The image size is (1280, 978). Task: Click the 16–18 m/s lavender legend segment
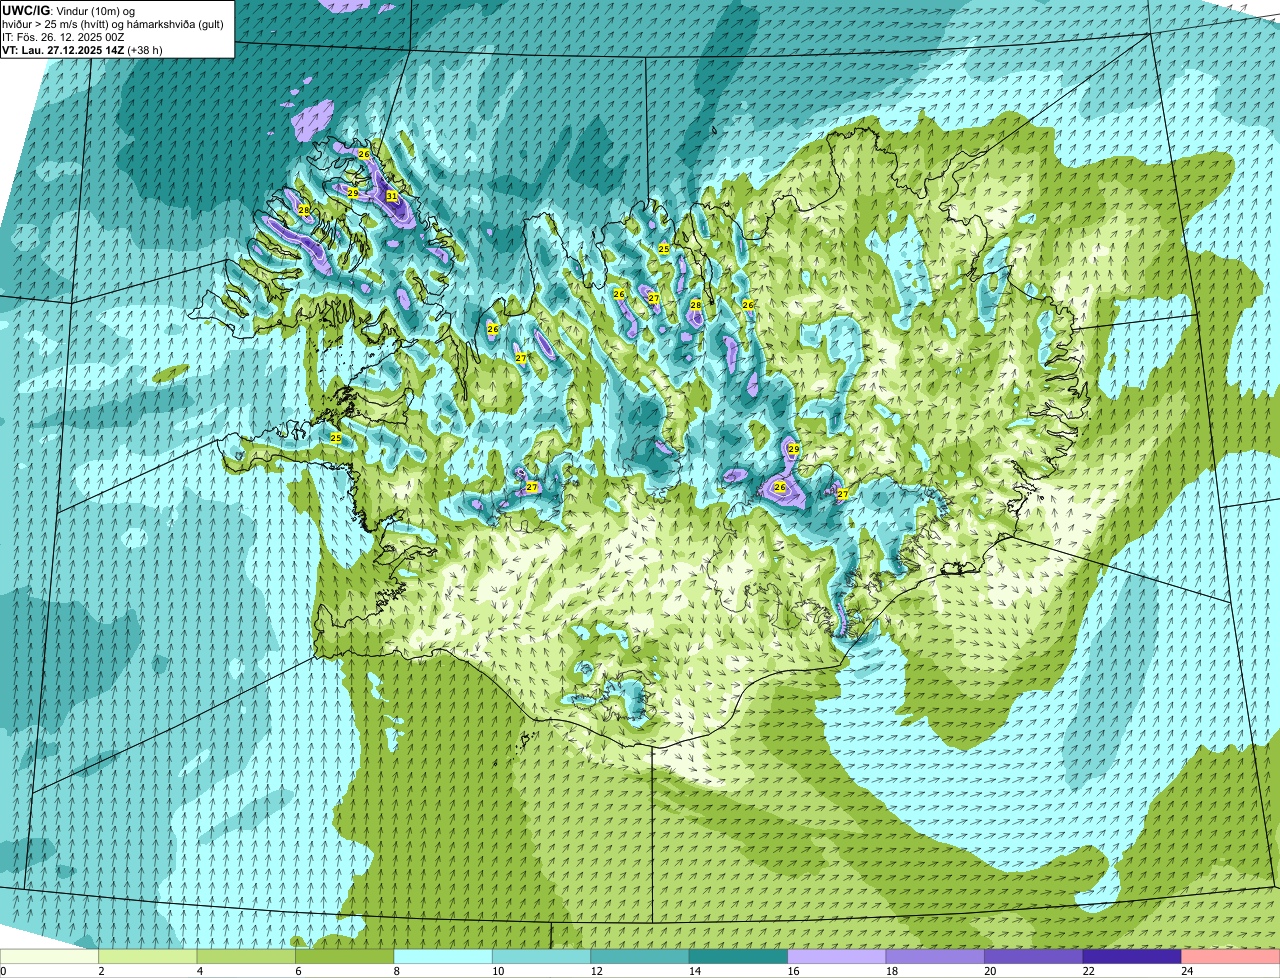[x=837, y=956]
